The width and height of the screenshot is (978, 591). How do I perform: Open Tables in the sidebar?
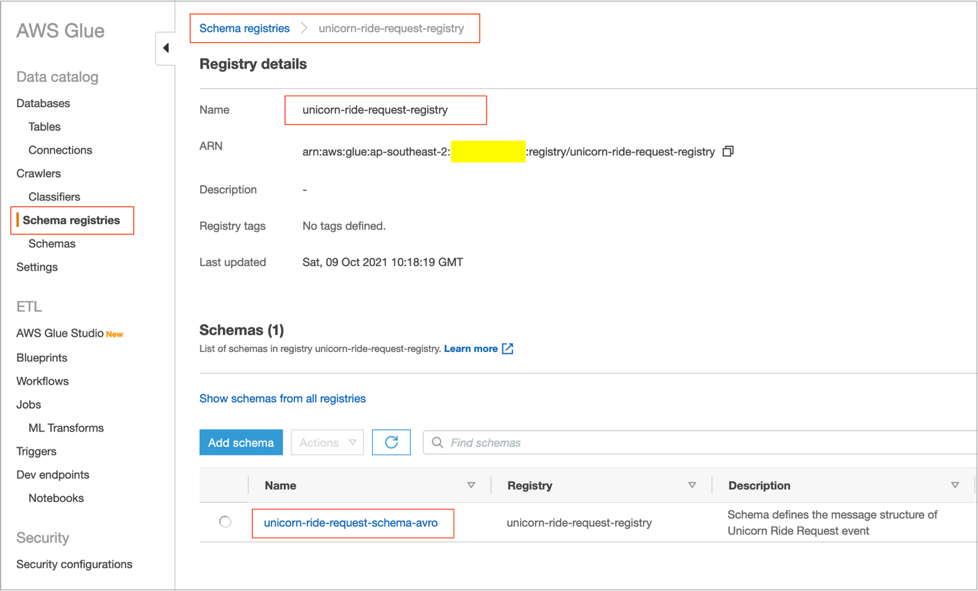pos(44,127)
